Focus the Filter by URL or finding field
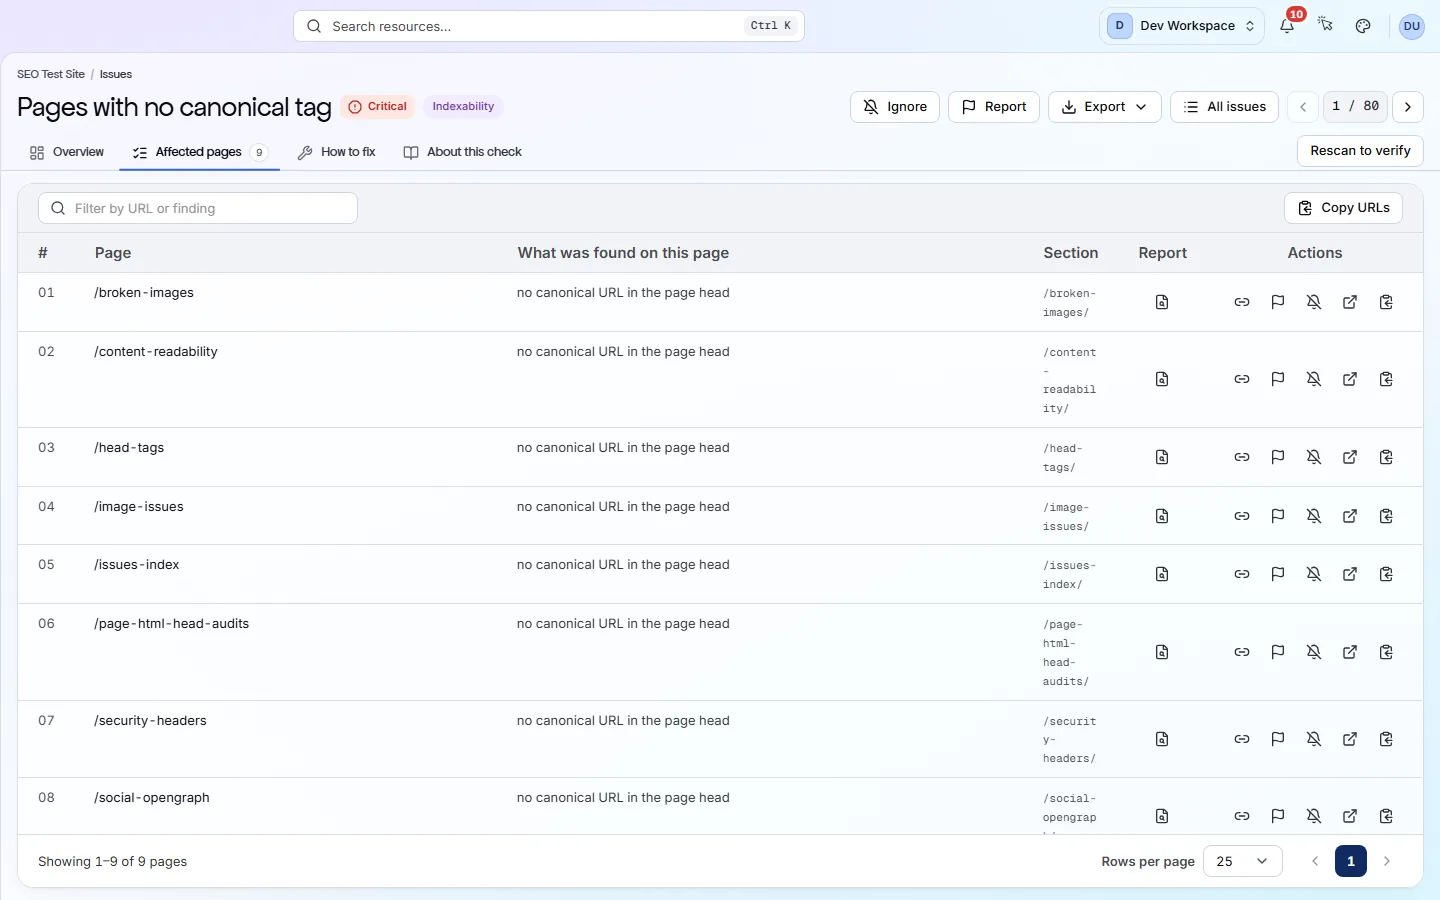Image resolution: width=1440 pixels, height=900 pixels. click(x=198, y=208)
